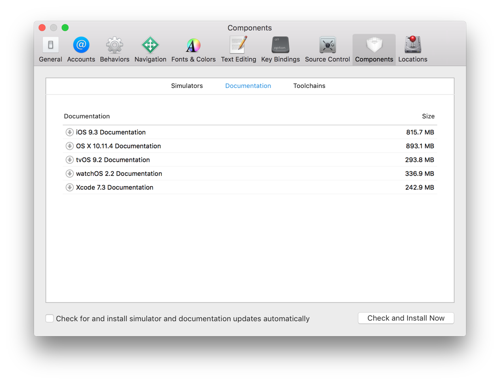Download watchOS 2.2 Documentation arrow icon
The width and height of the screenshot is (500, 385).
(69, 173)
